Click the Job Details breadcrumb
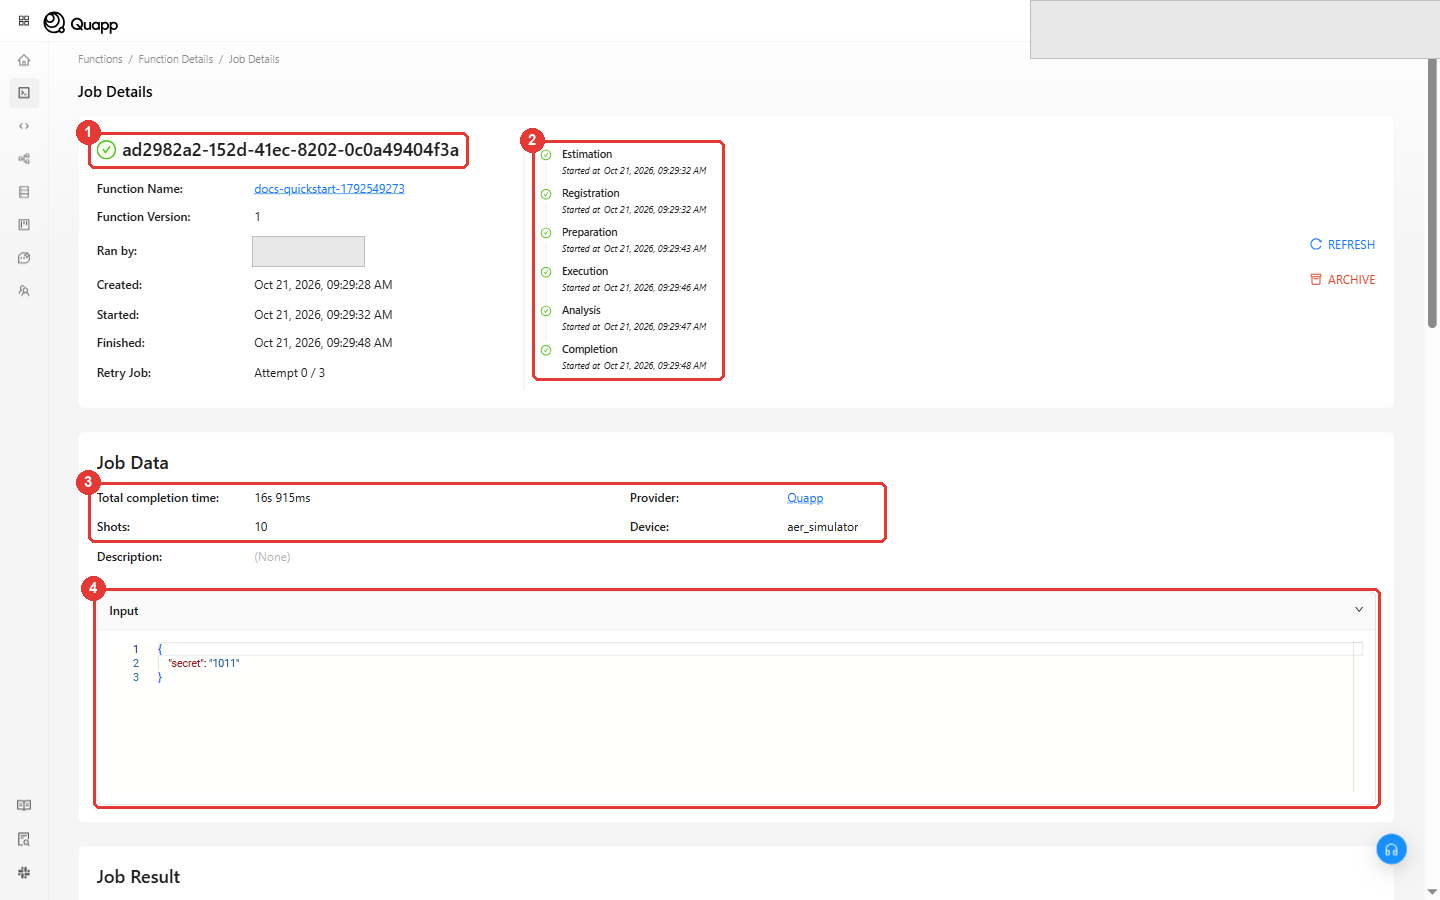This screenshot has width=1440, height=900. point(254,59)
